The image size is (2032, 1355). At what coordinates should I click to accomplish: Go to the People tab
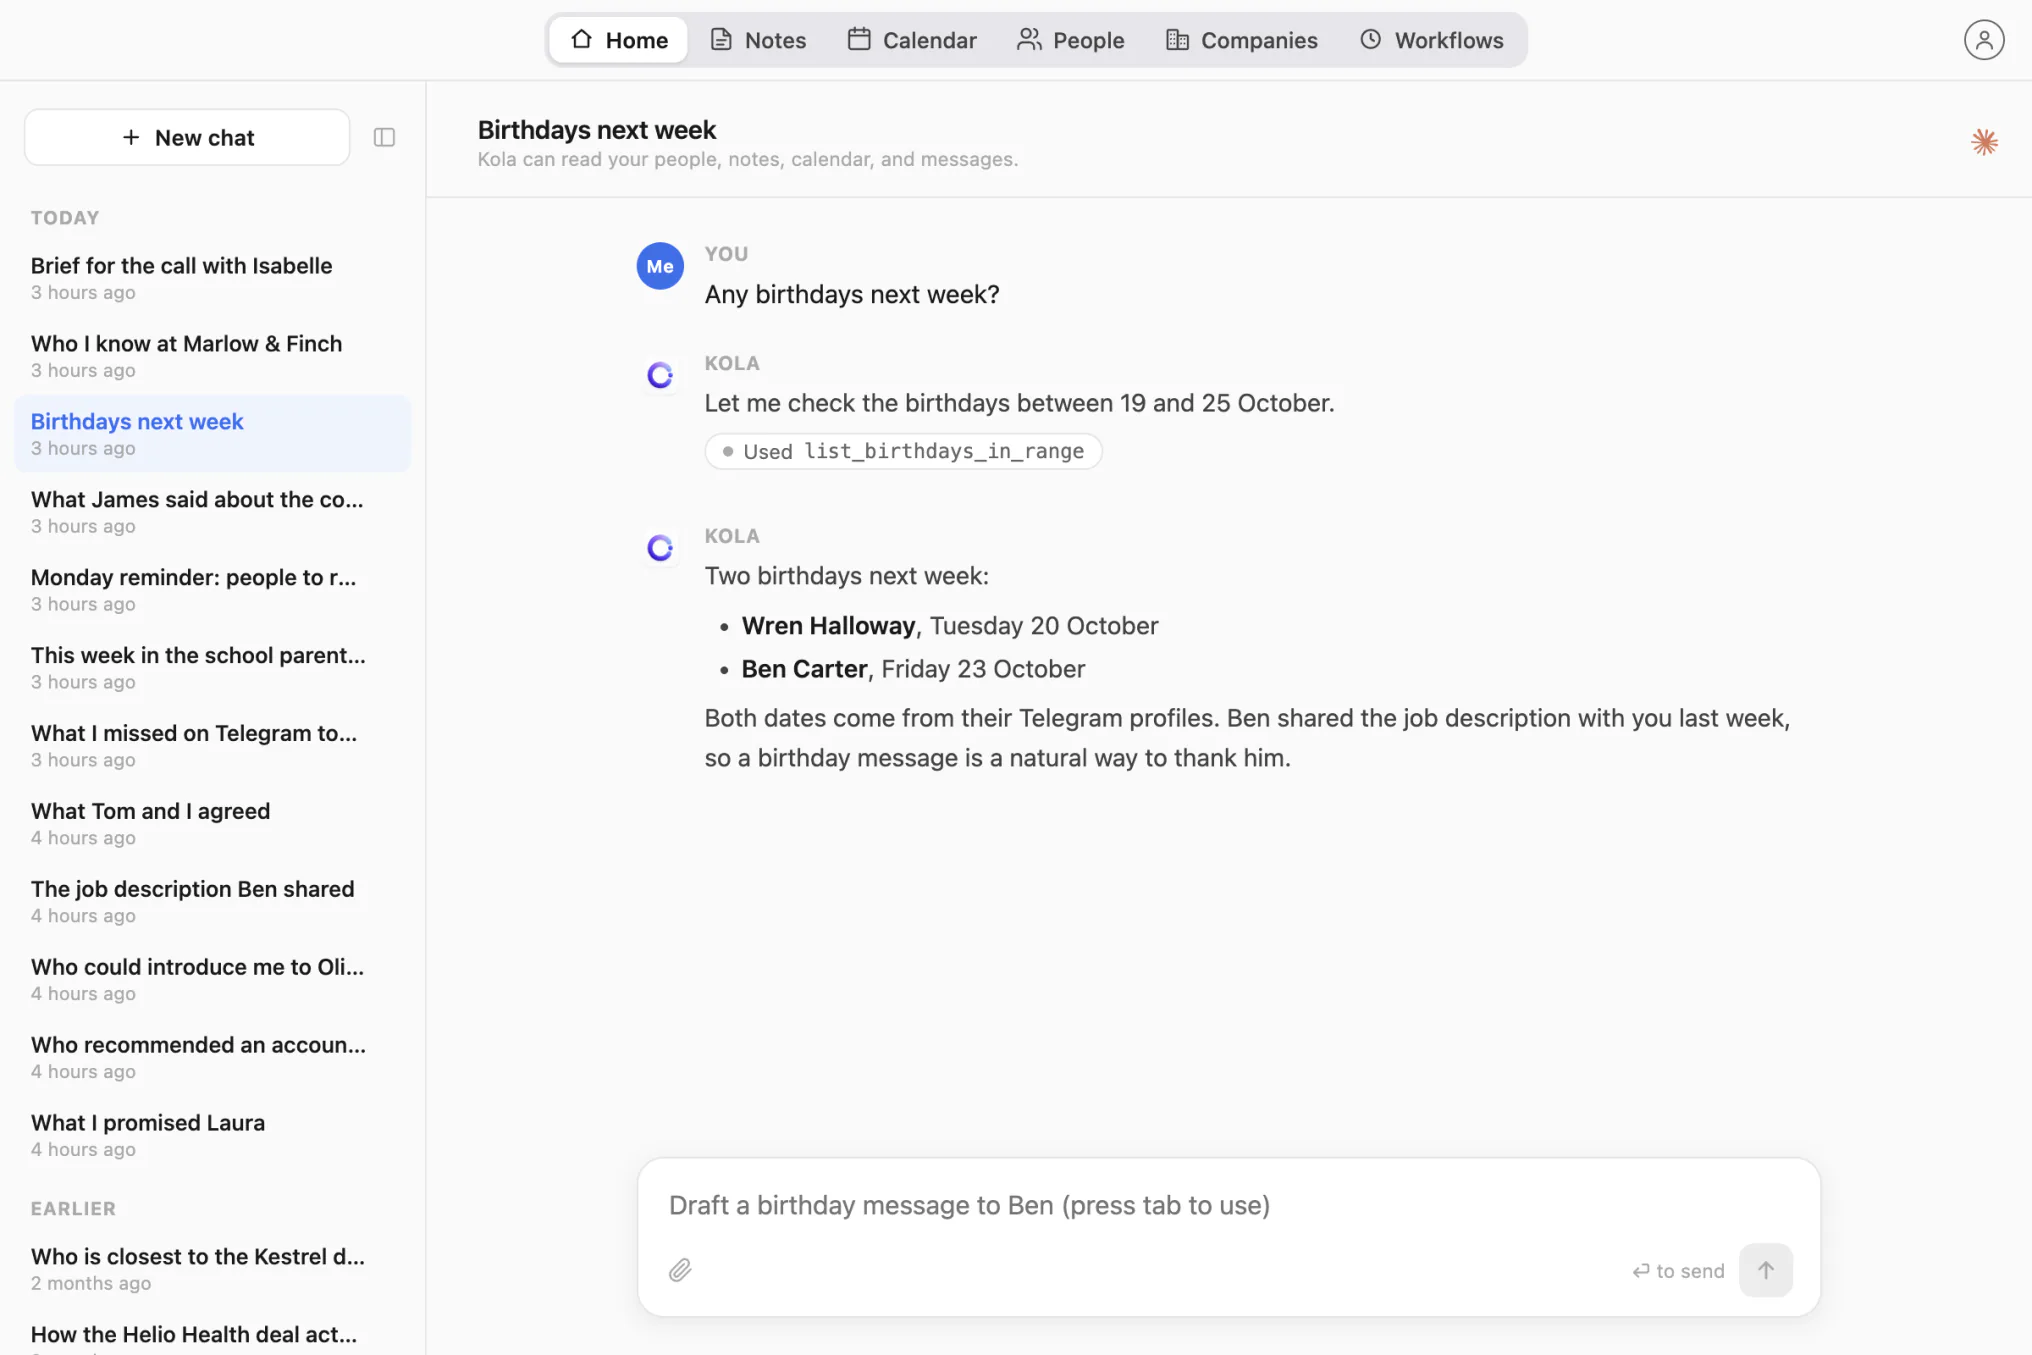tap(1070, 40)
